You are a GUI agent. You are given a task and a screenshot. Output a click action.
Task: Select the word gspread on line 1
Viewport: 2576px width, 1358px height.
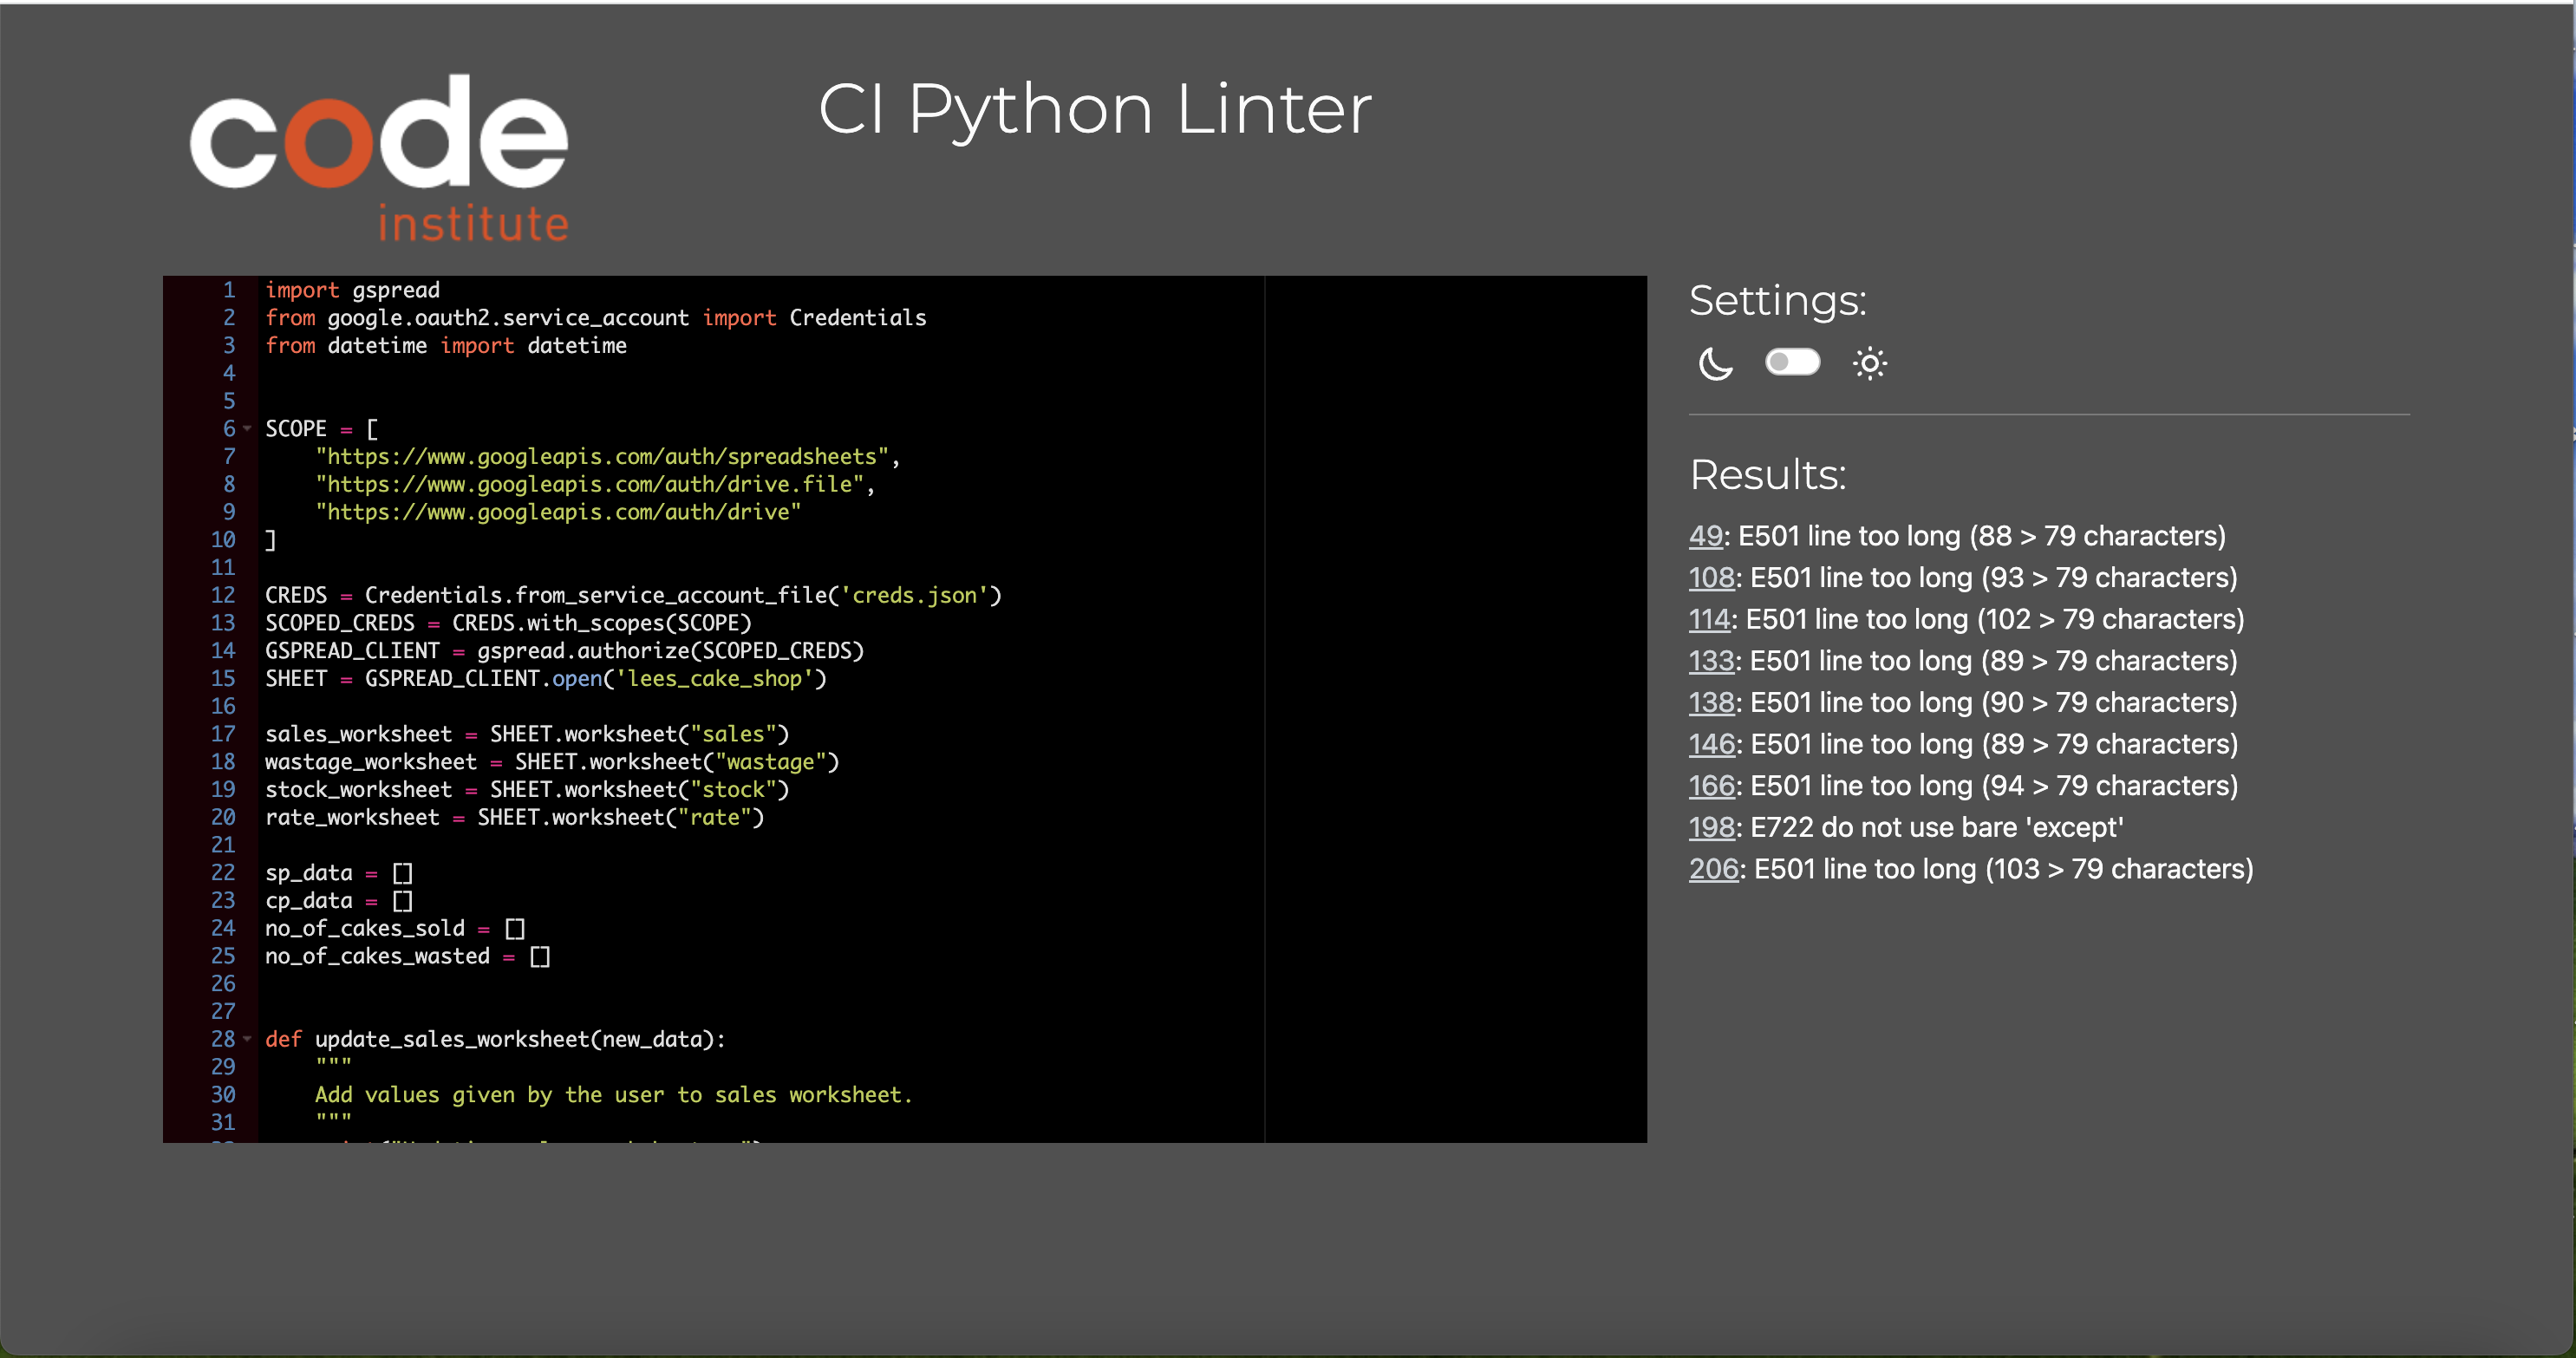(396, 290)
